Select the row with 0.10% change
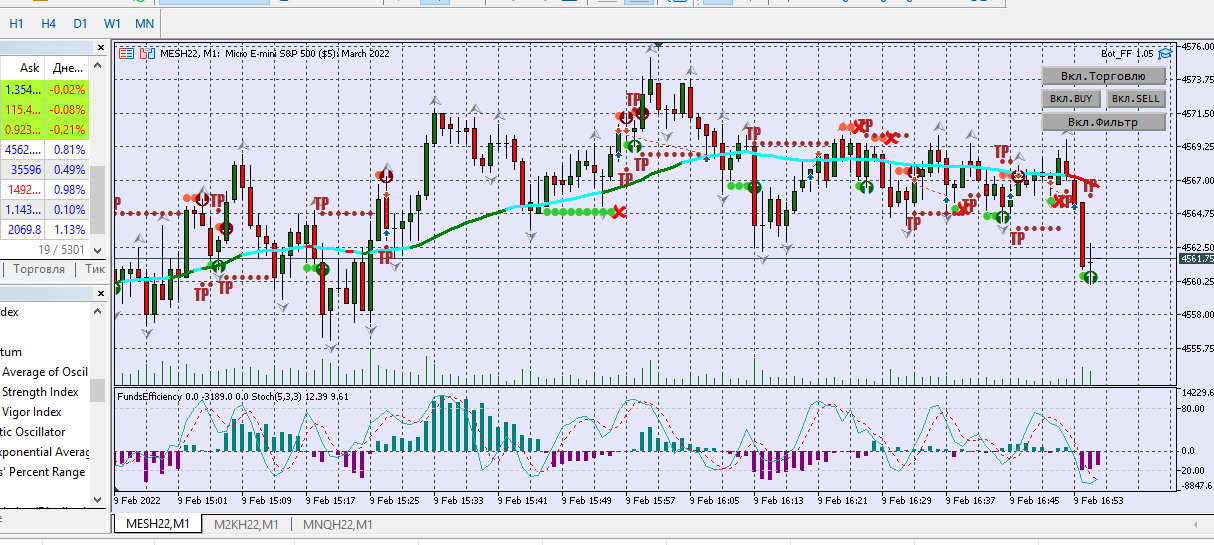The image size is (1214, 545). (45, 209)
